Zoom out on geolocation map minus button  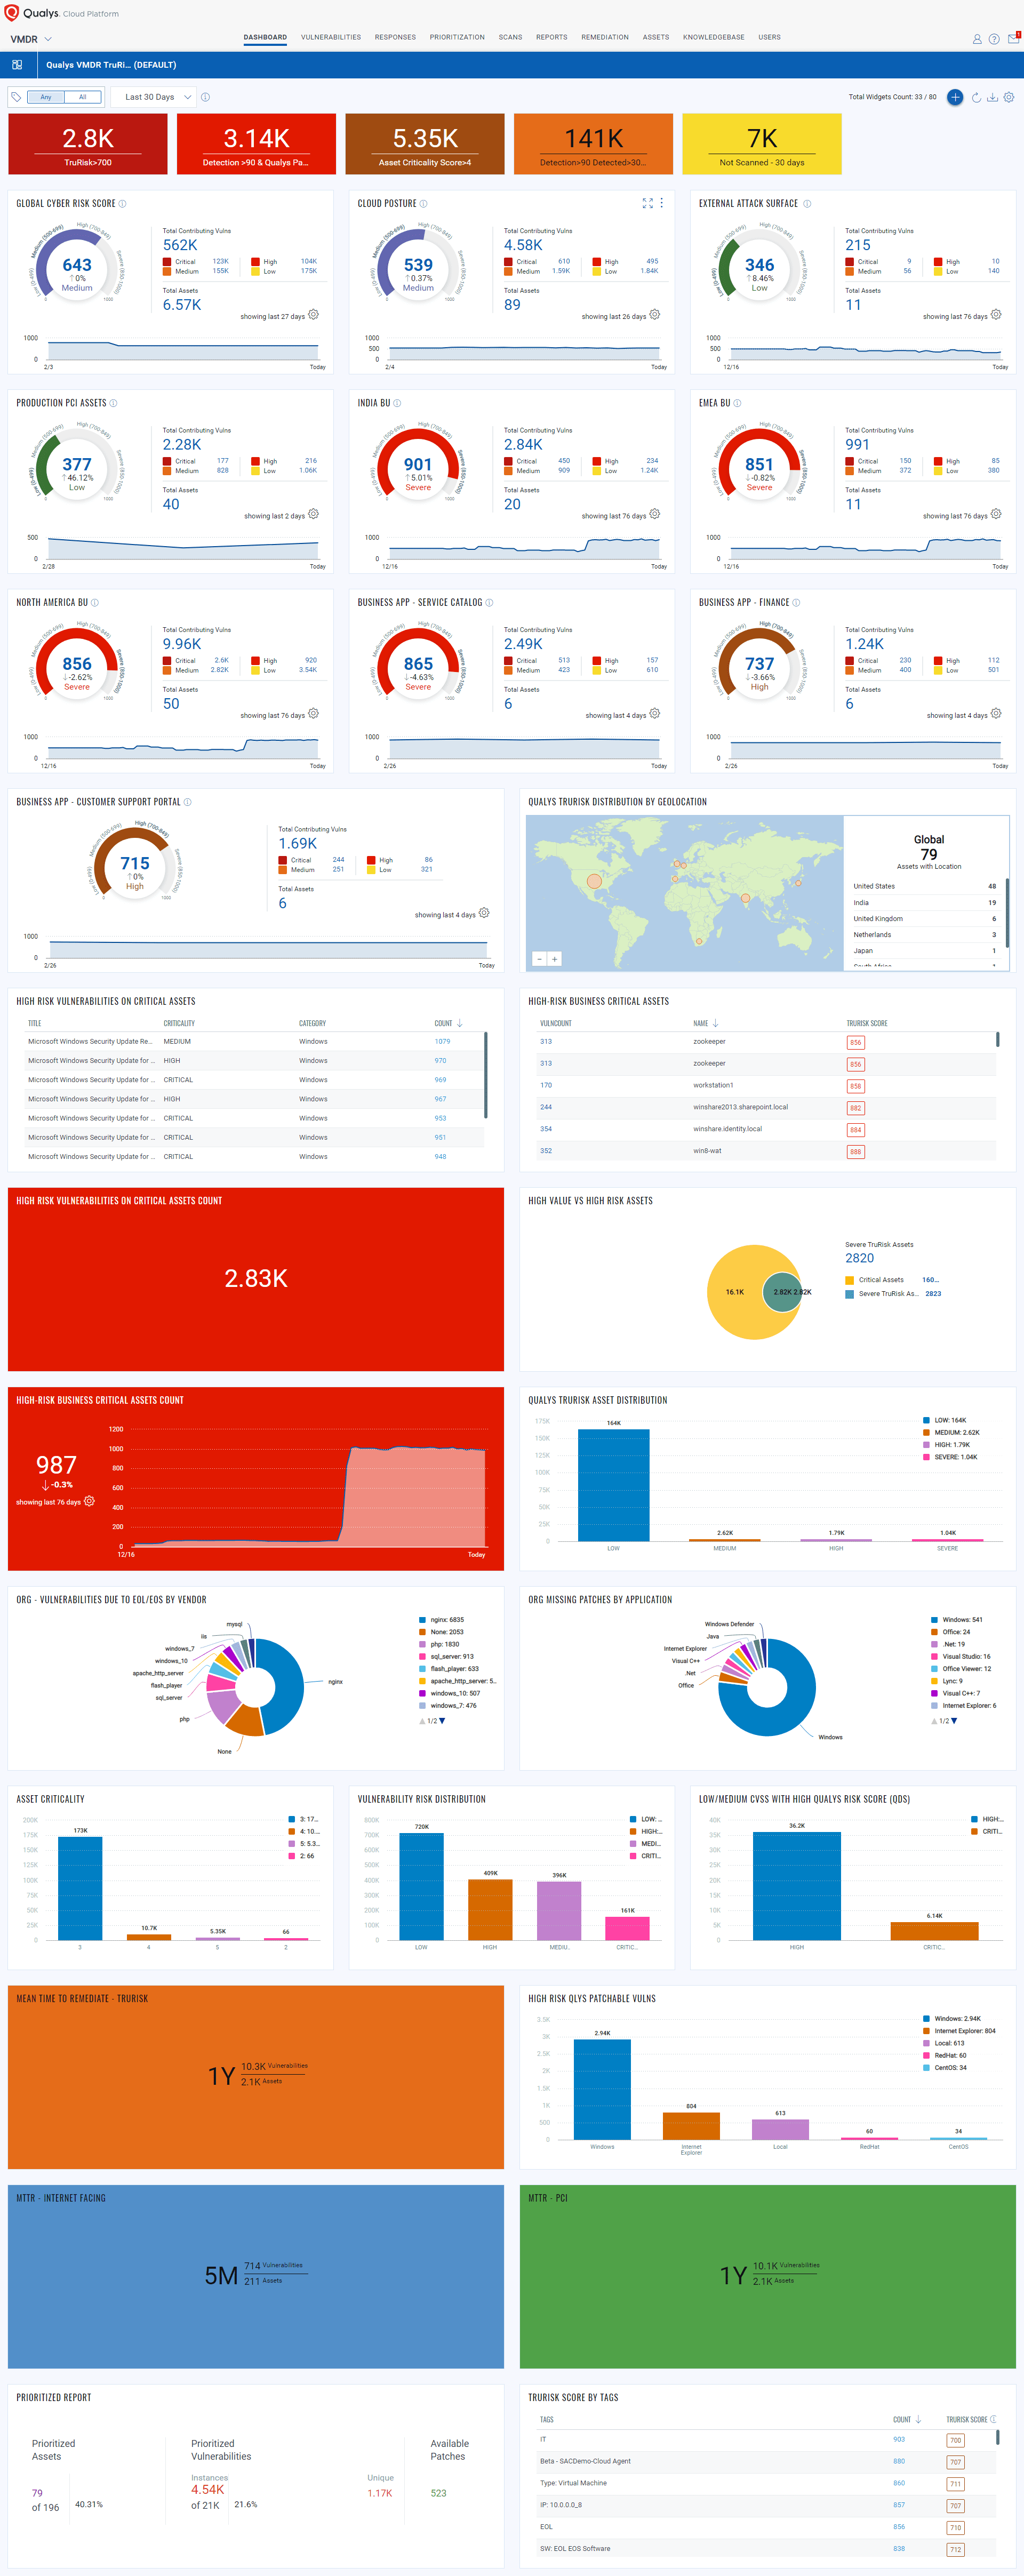coord(539,959)
